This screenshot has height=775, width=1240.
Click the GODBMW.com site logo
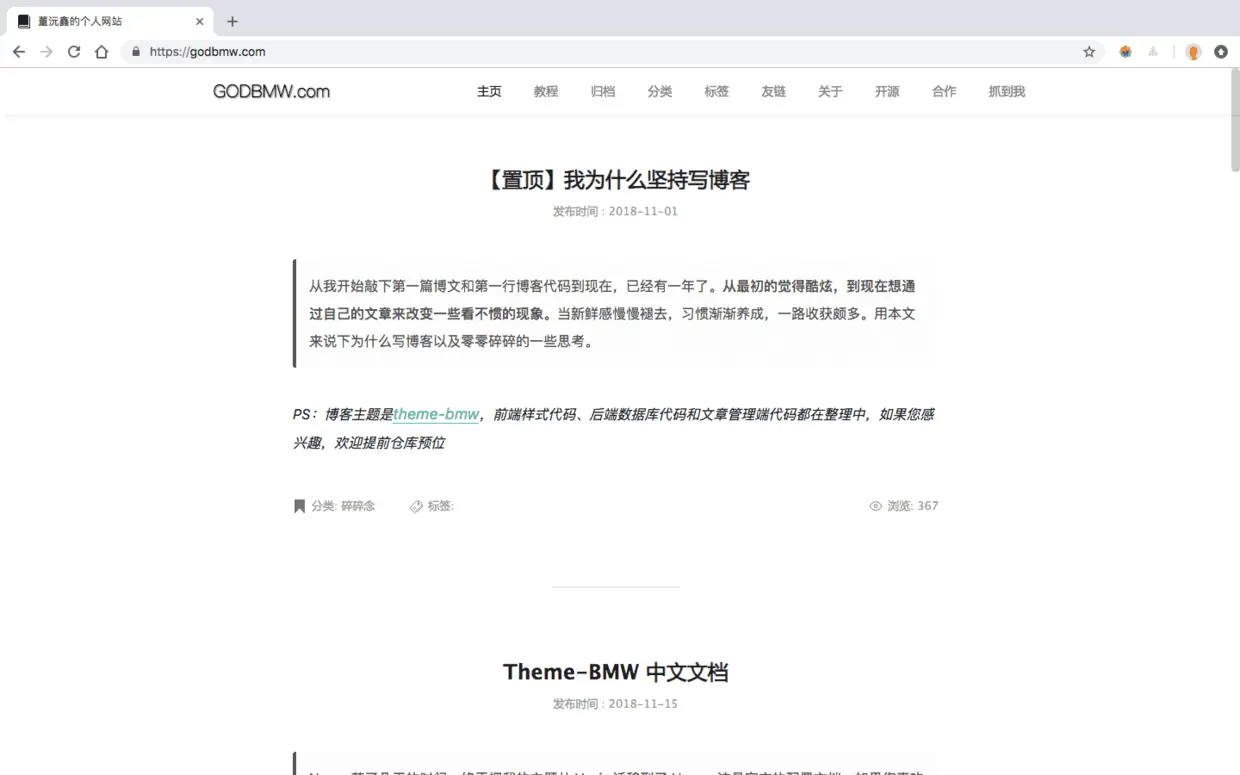pyautogui.click(x=271, y=91)
